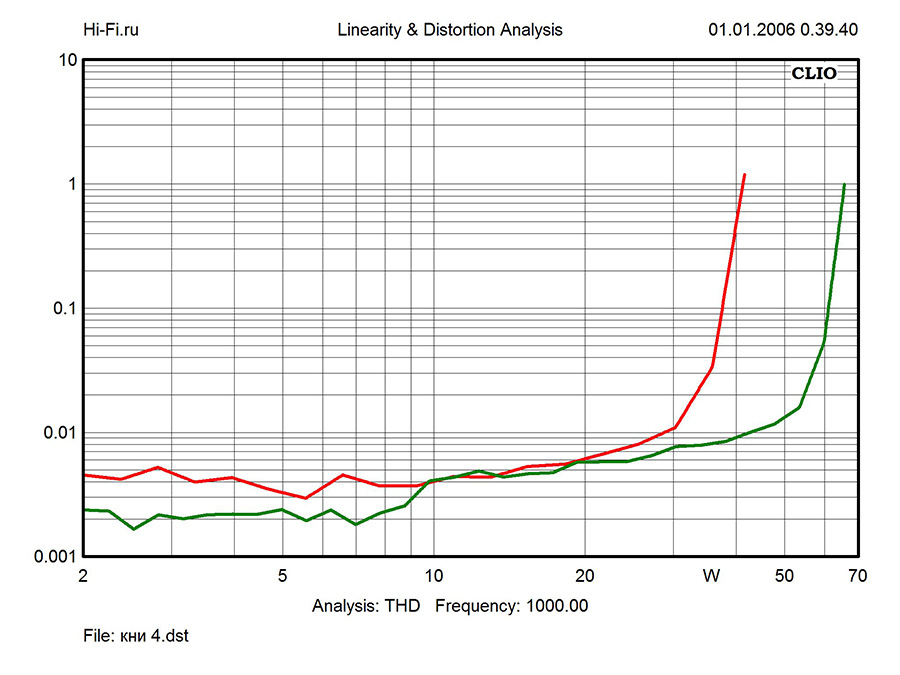
Task: Select the 0.1 y-axis label
Action: click(64, 308)
